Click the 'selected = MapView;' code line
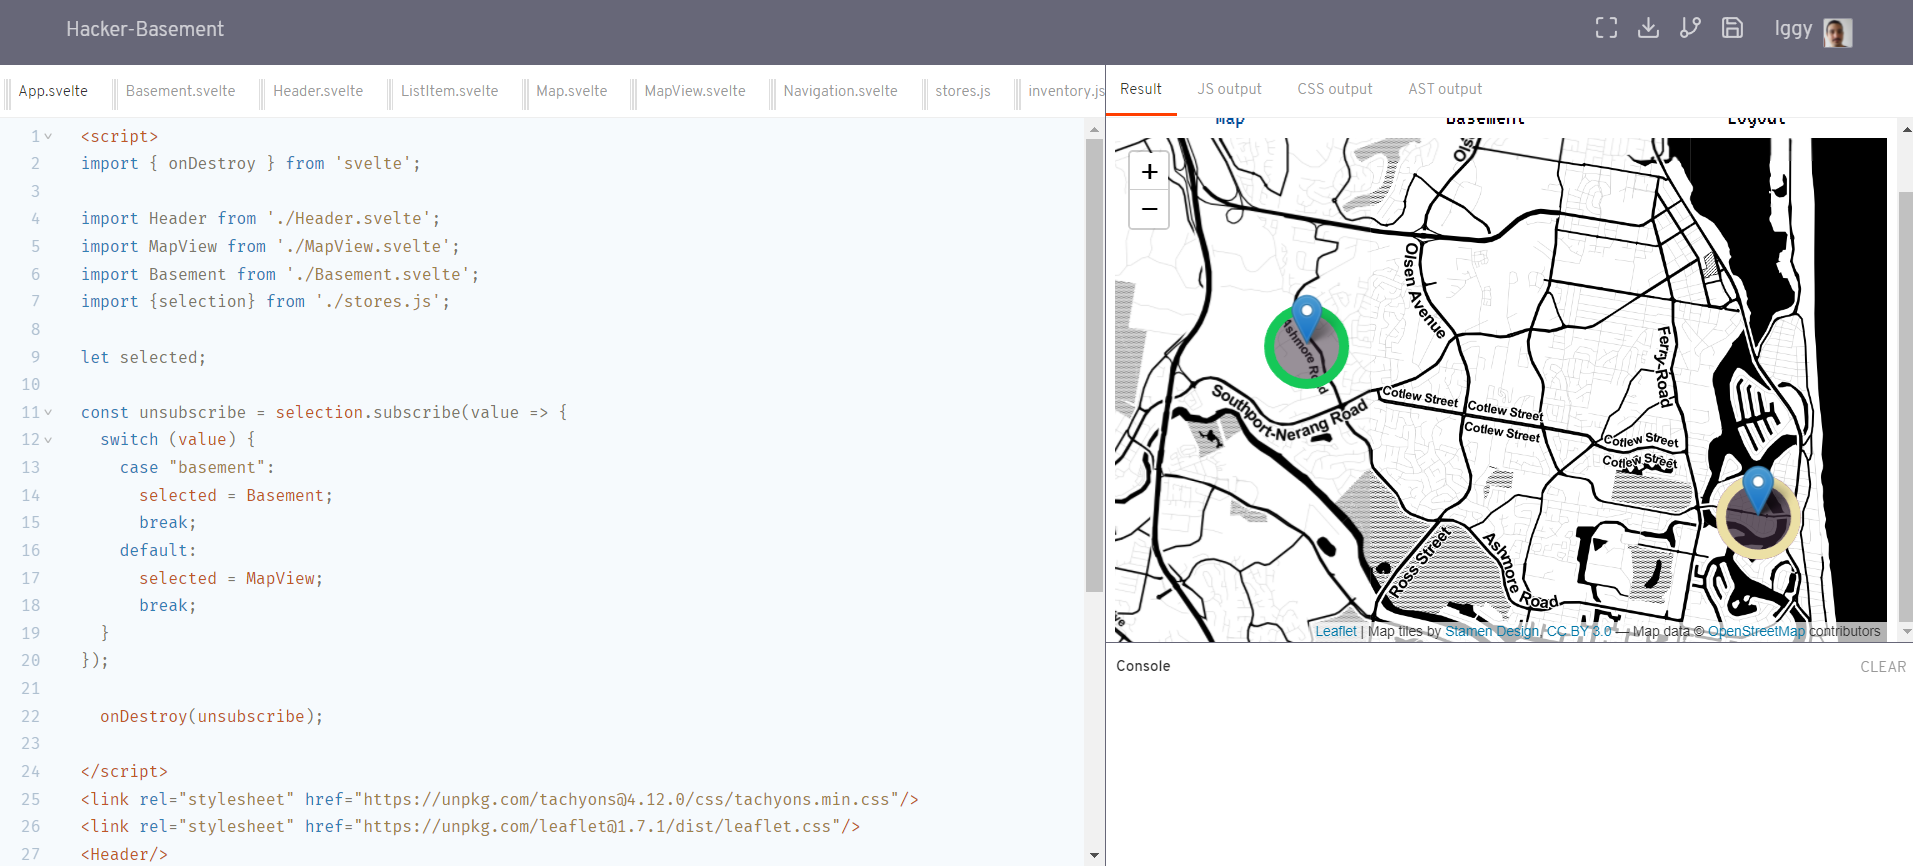The width and height of the screenshot is (1913, 866). (231, 578)
